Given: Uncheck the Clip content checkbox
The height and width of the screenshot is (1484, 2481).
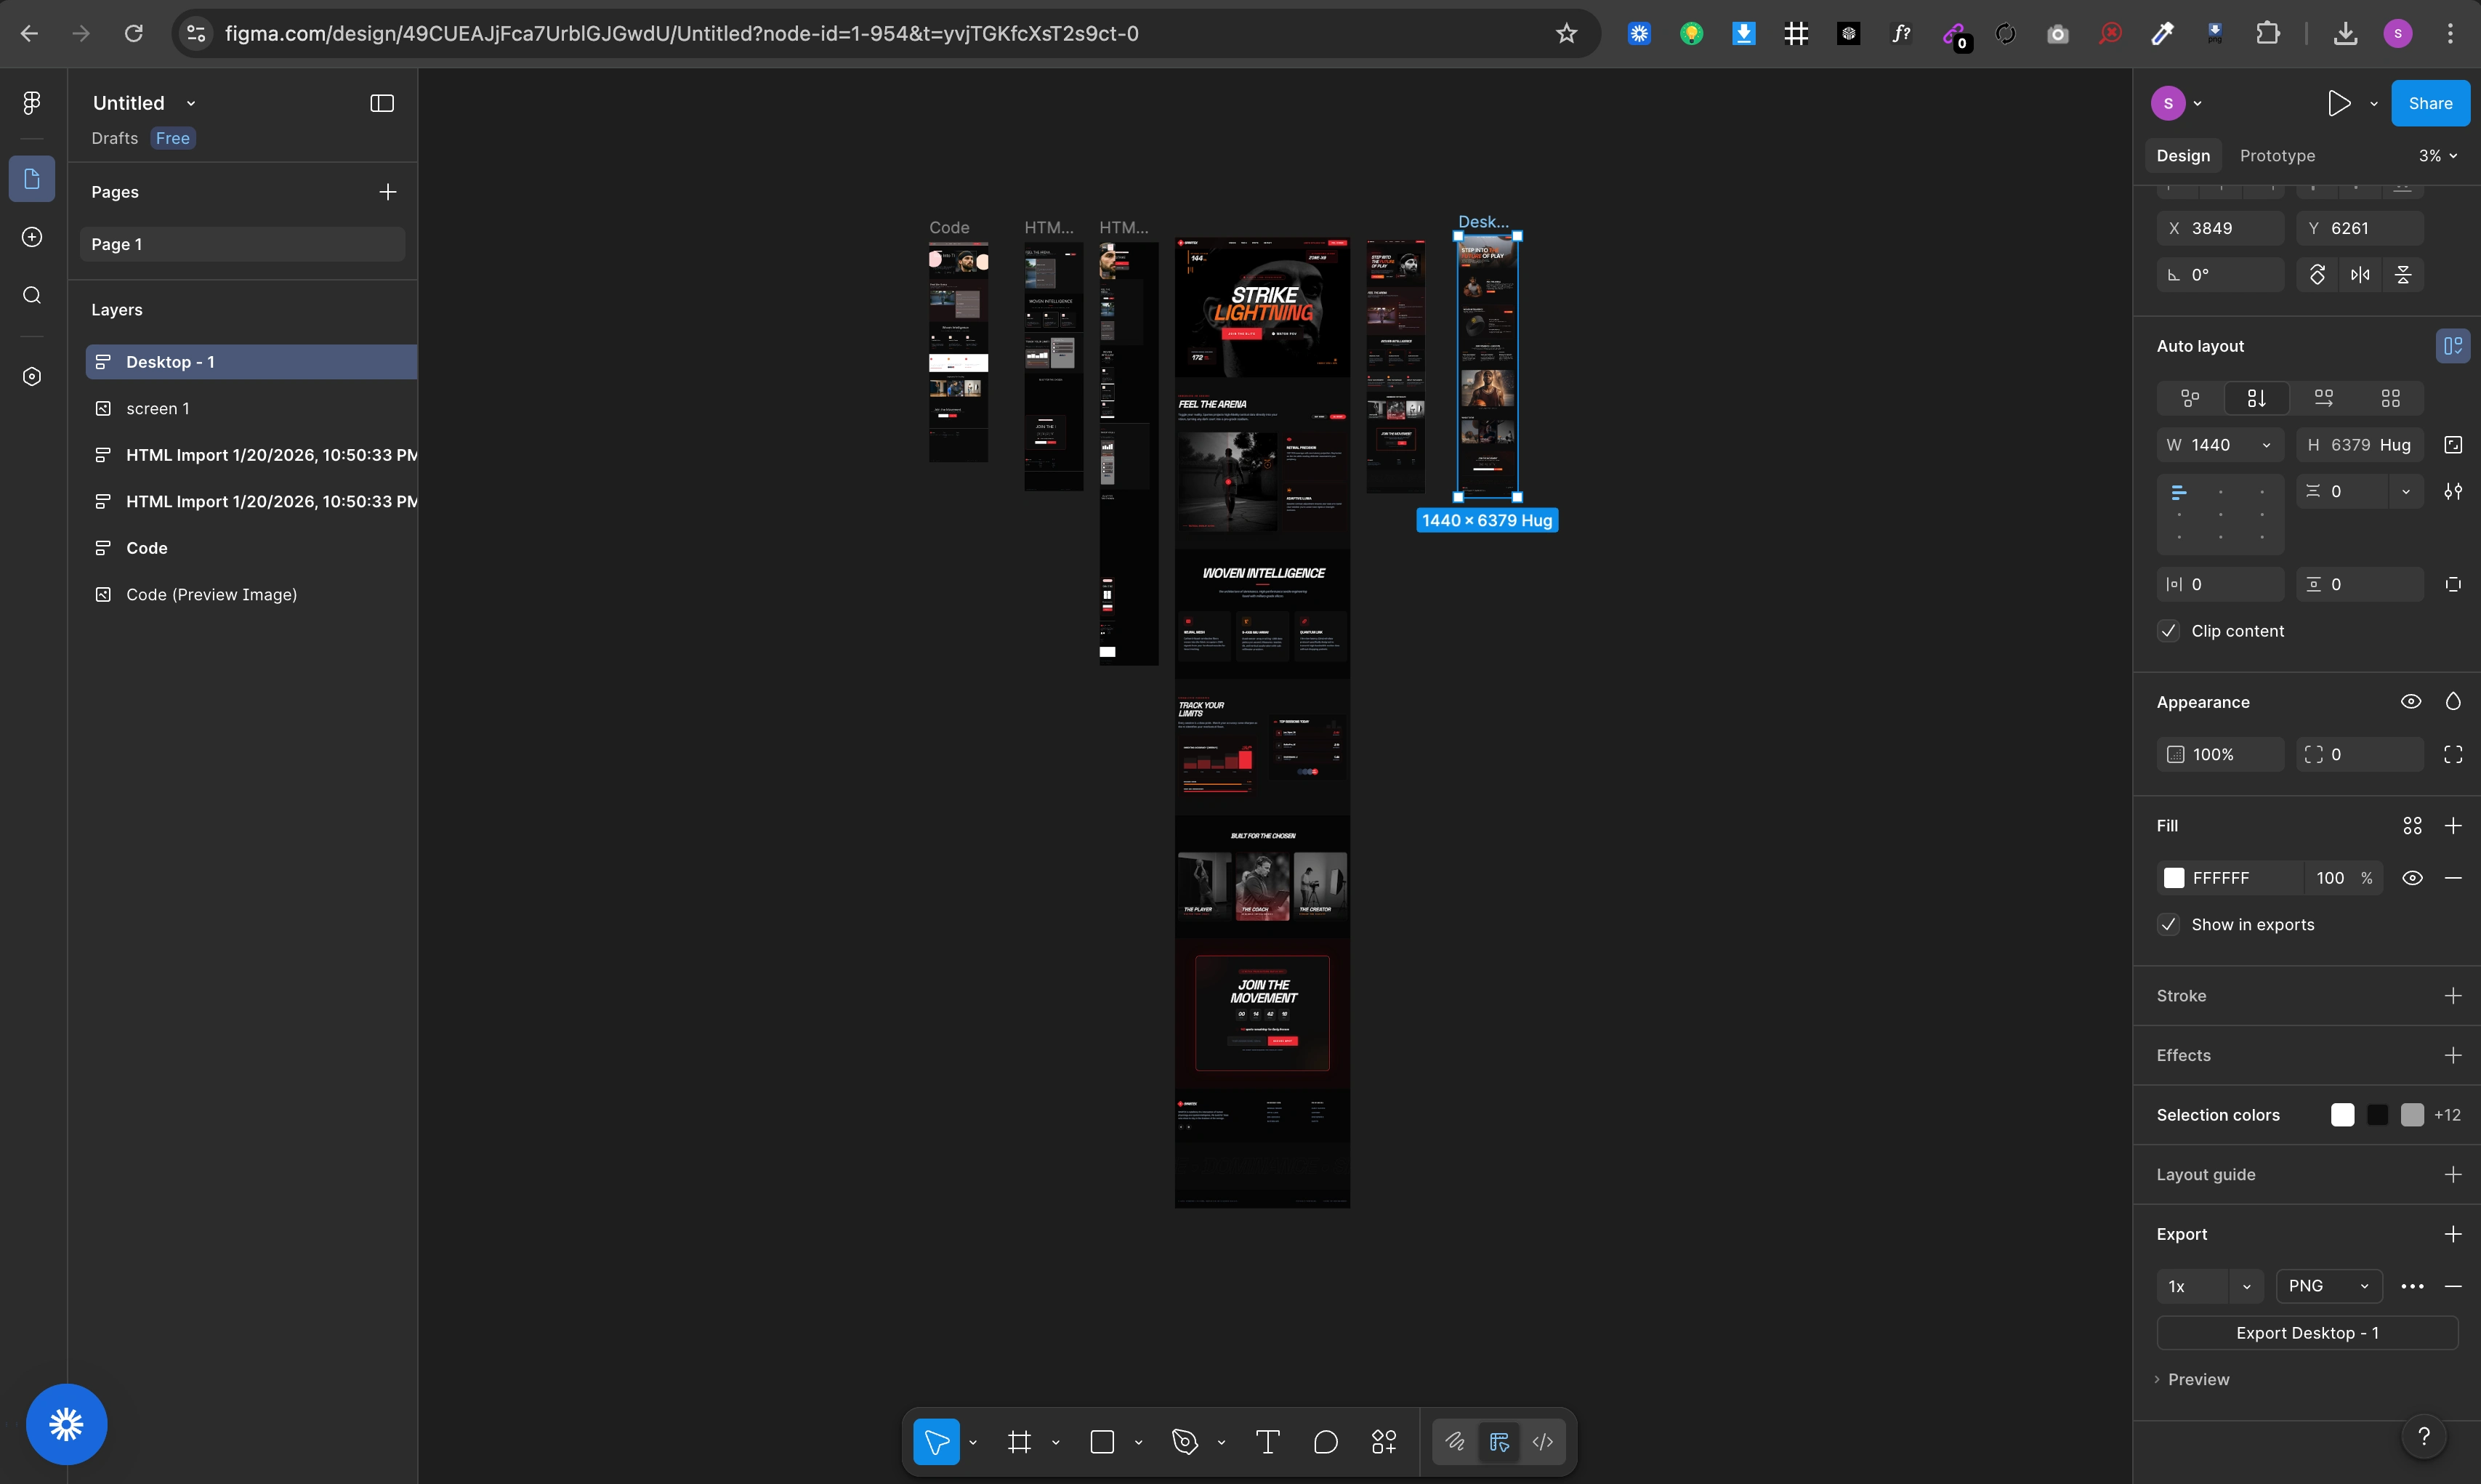Looking at the screenshot, I should point(2168,631).
